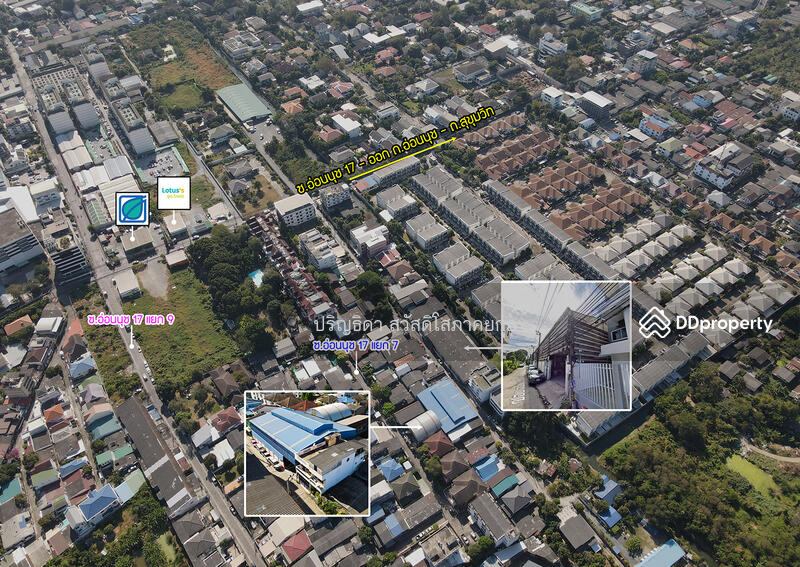This screenshot has height=567, width=800.
Task: Click the pink ซ.อ่อนนุช 17 แยก 7 label
Action: coord(355,345)
